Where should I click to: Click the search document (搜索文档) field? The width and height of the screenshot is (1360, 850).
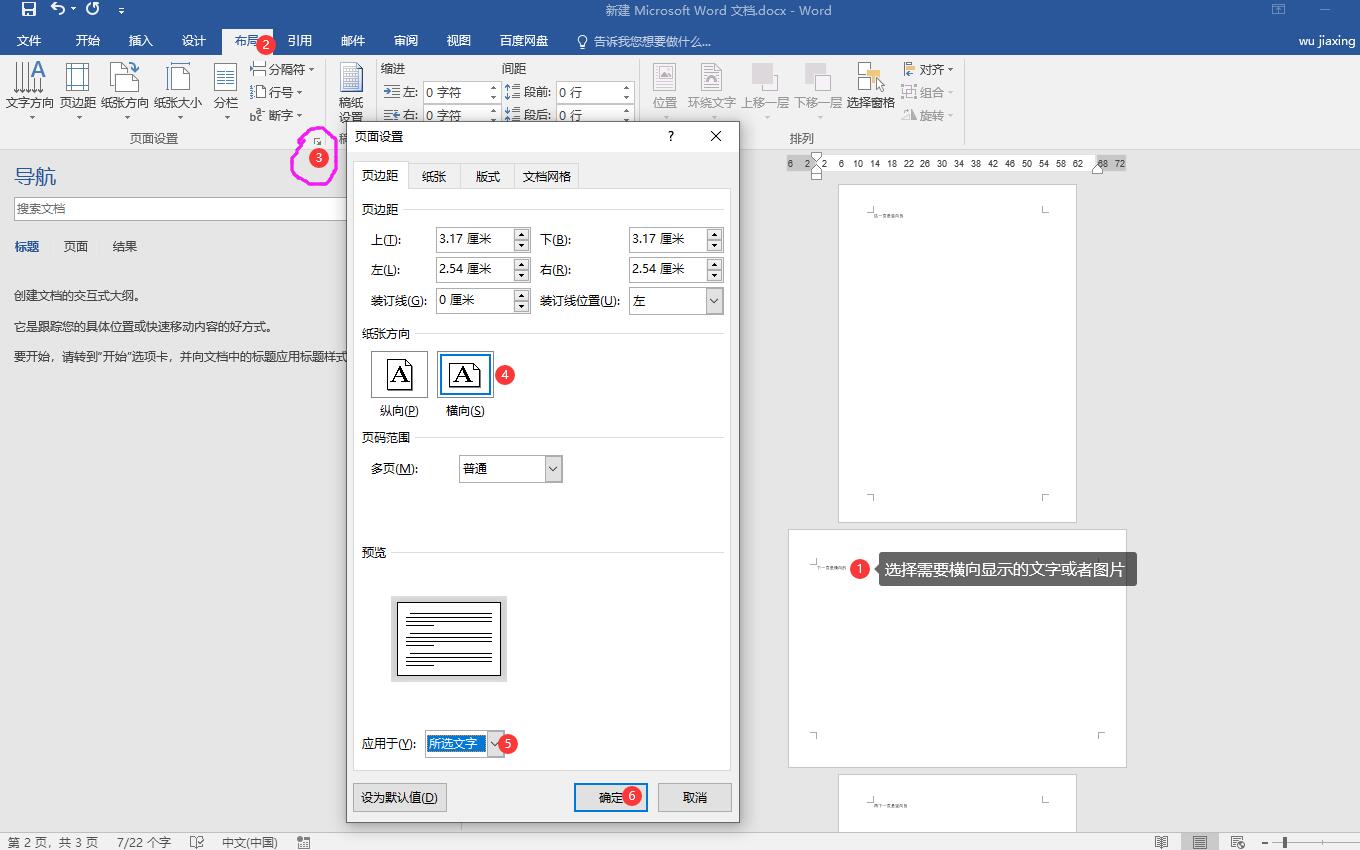180,209
